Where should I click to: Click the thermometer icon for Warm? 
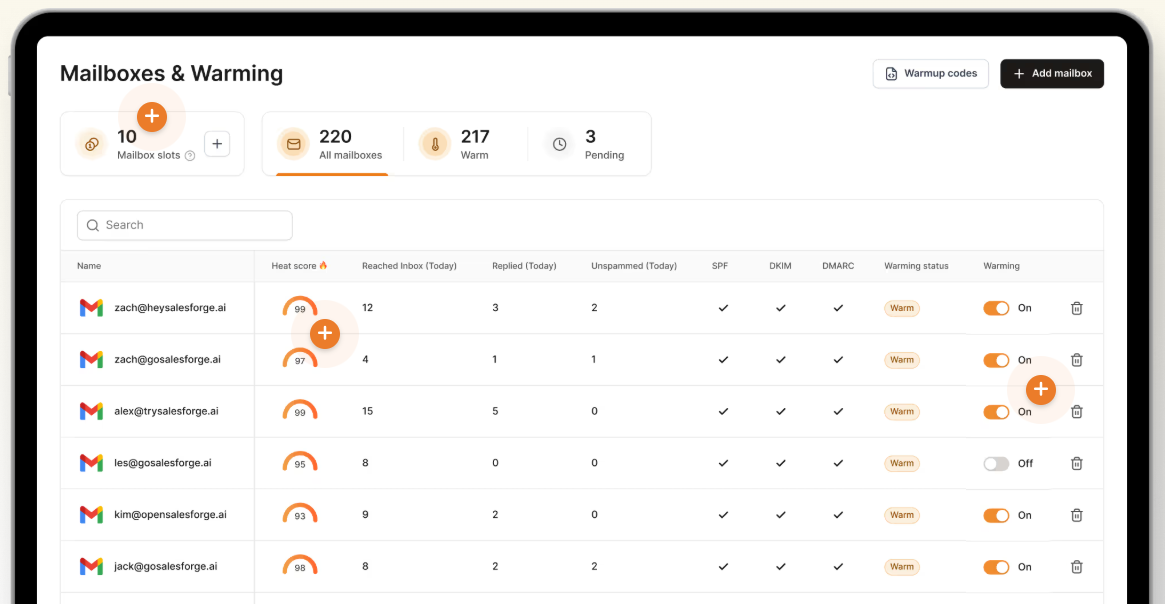[x=435, y=144]
